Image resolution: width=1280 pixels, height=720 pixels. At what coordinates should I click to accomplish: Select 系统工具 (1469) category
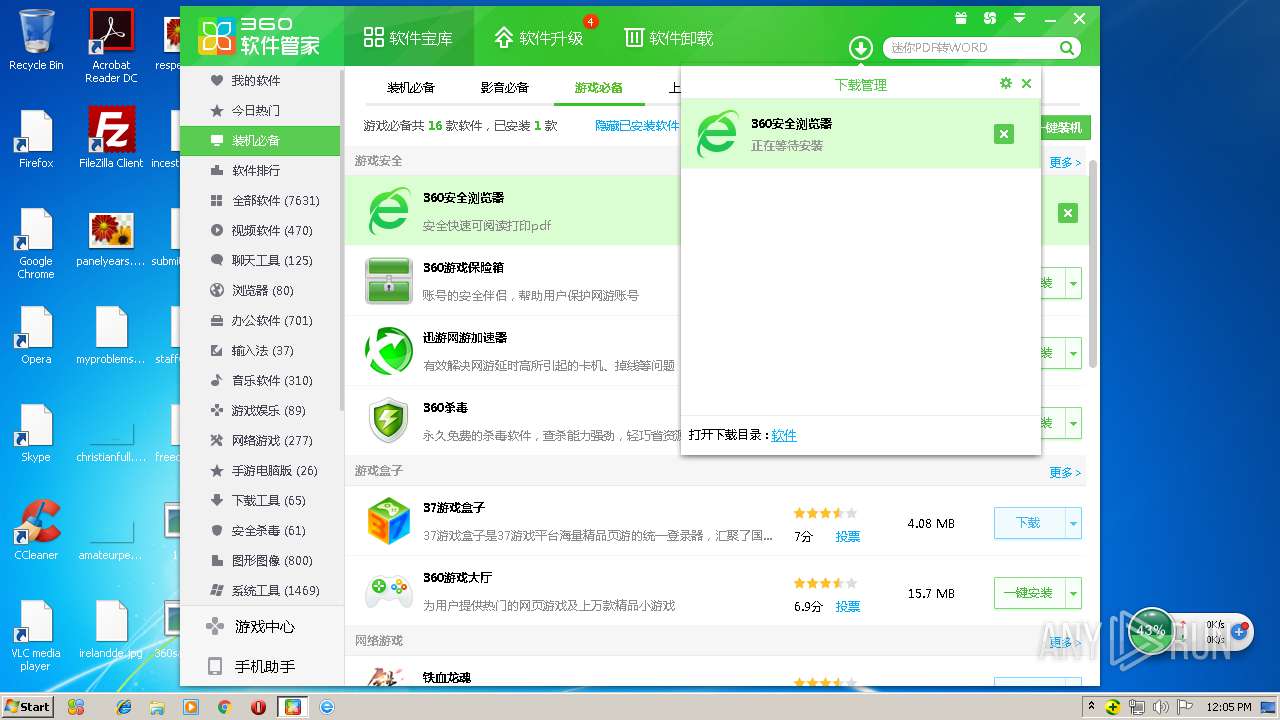[x=260, y=590]
